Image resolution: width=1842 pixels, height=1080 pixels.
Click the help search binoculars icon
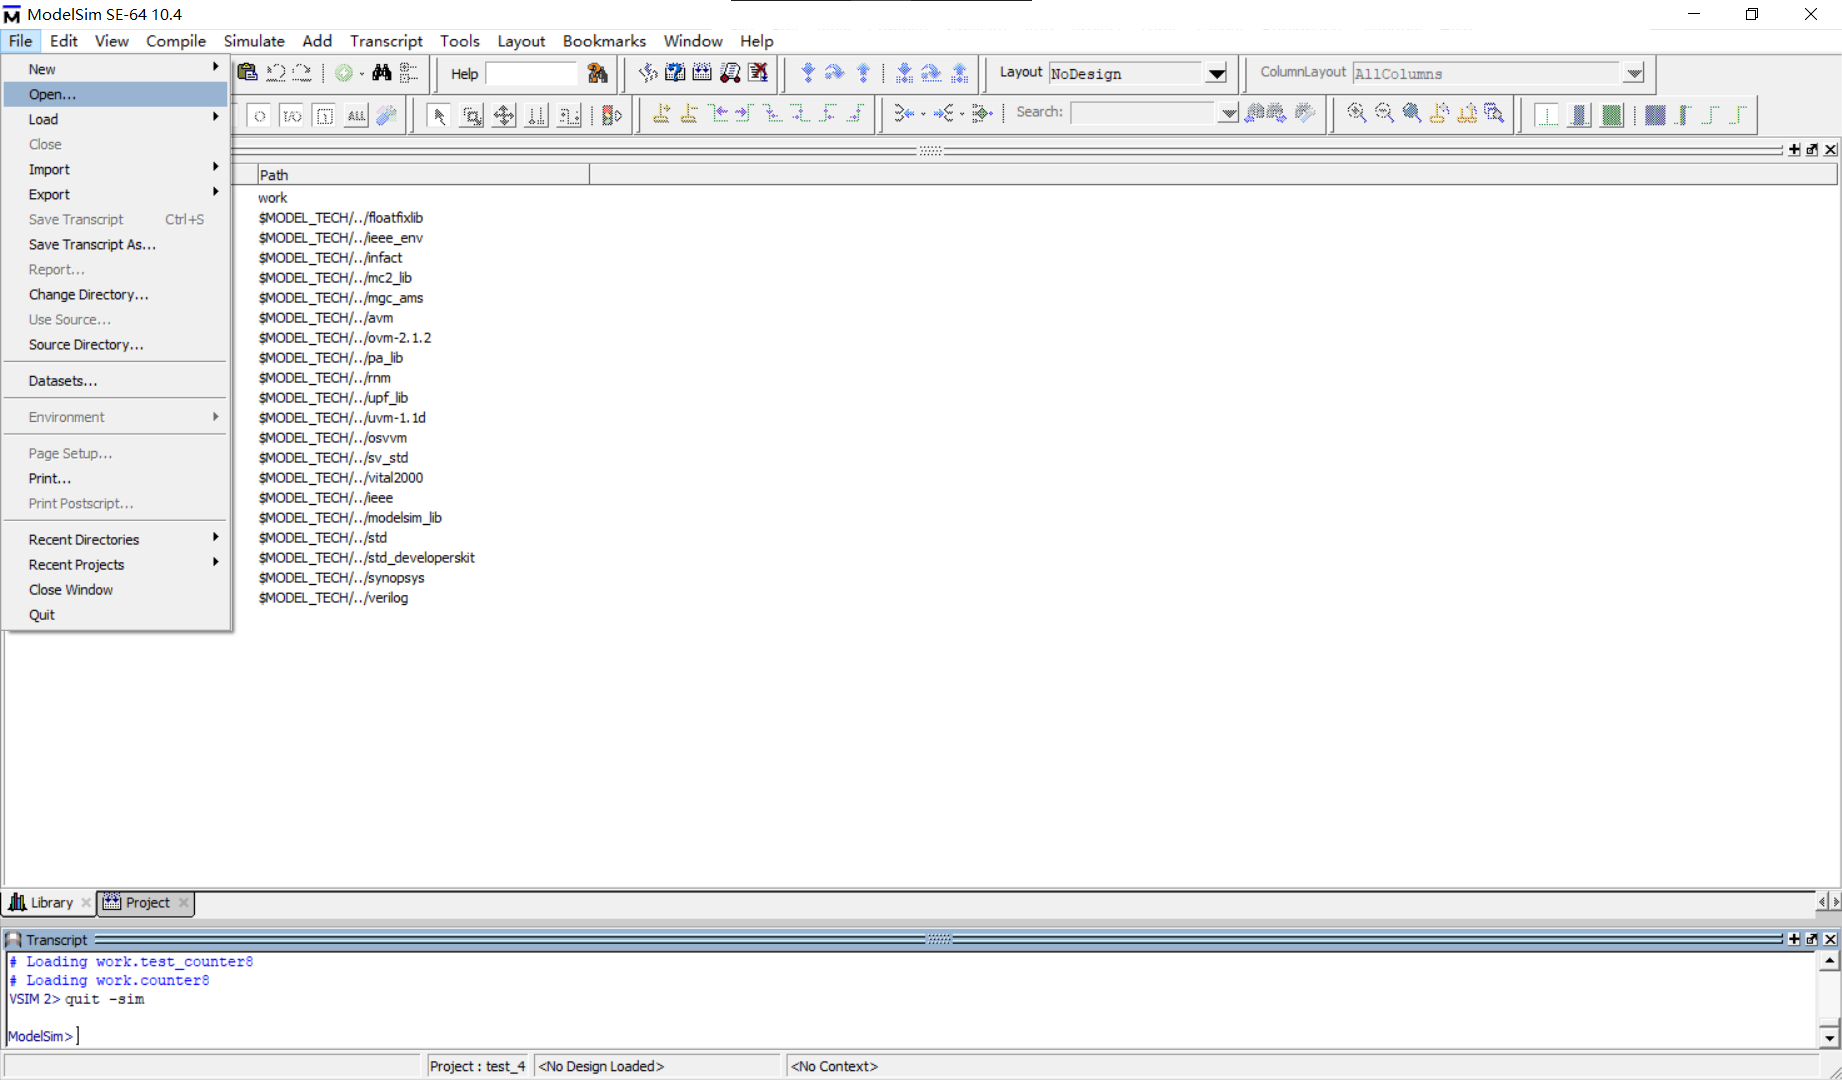(x=597, y=73)
